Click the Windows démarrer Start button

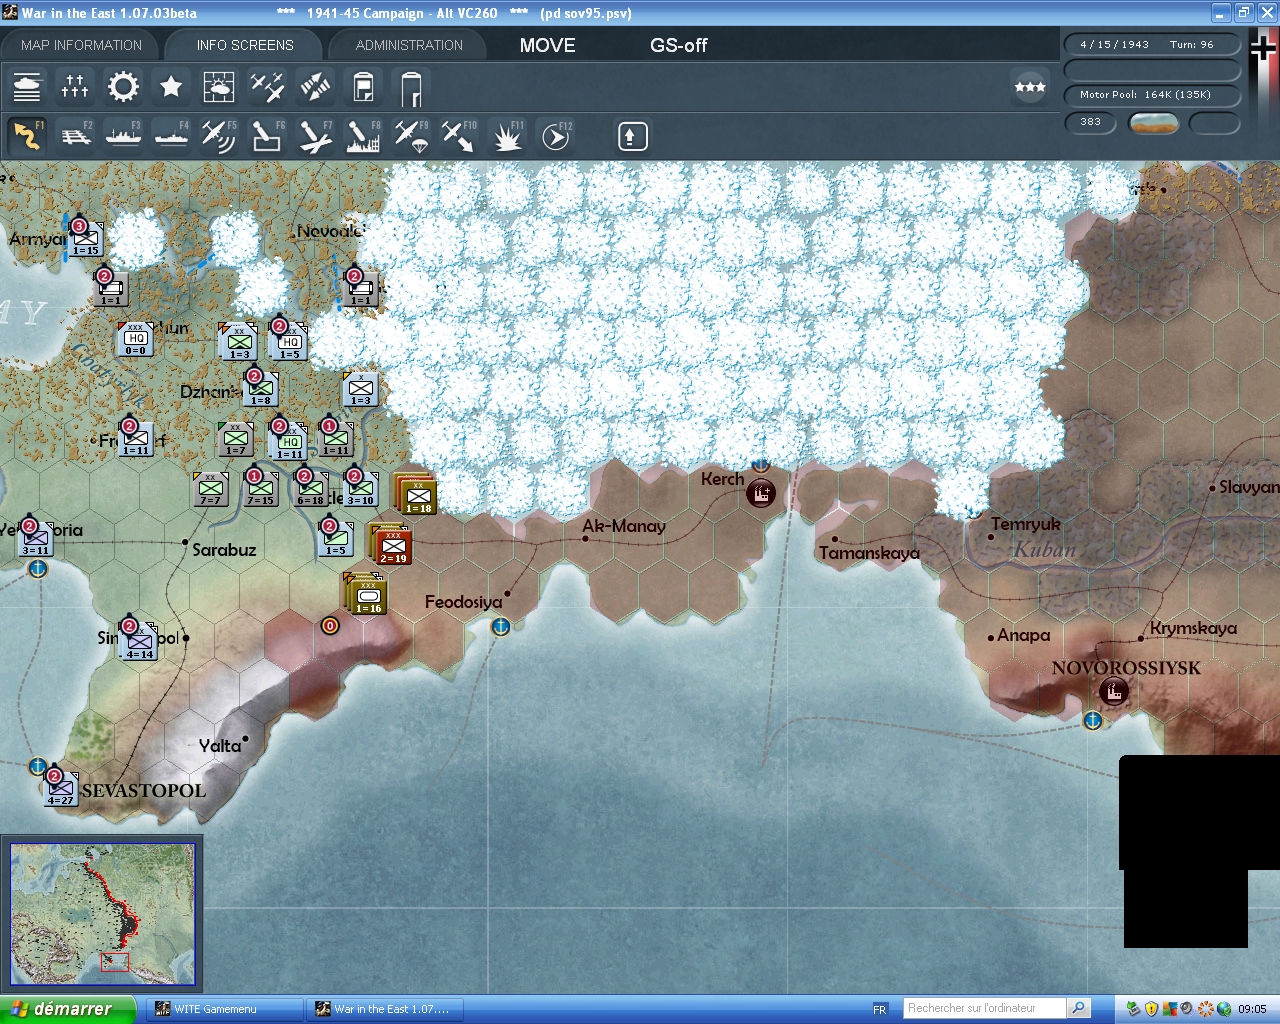[x=67, y=1009]
